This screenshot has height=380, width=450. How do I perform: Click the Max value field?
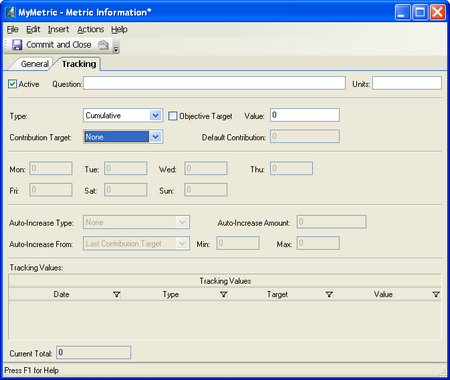click(318, 243)
